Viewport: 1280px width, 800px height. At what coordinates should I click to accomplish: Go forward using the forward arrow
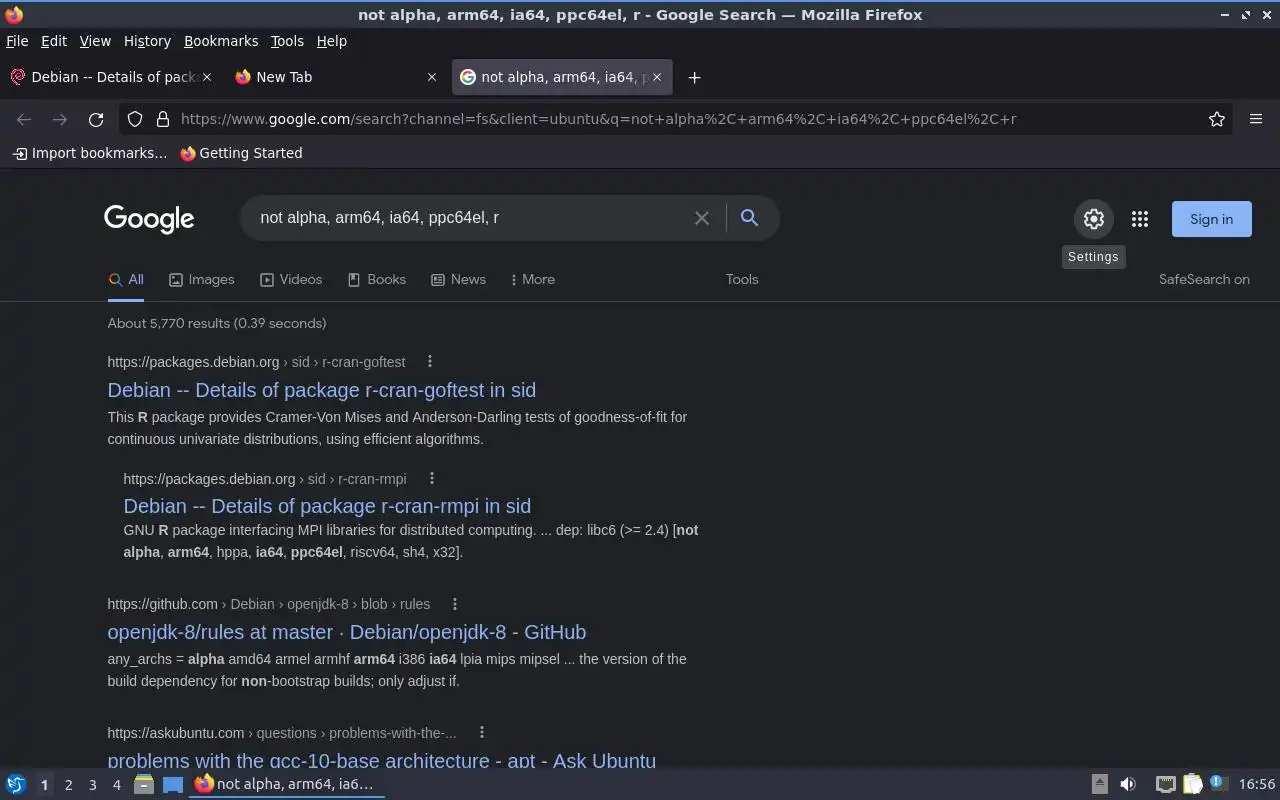pos(60,119)
